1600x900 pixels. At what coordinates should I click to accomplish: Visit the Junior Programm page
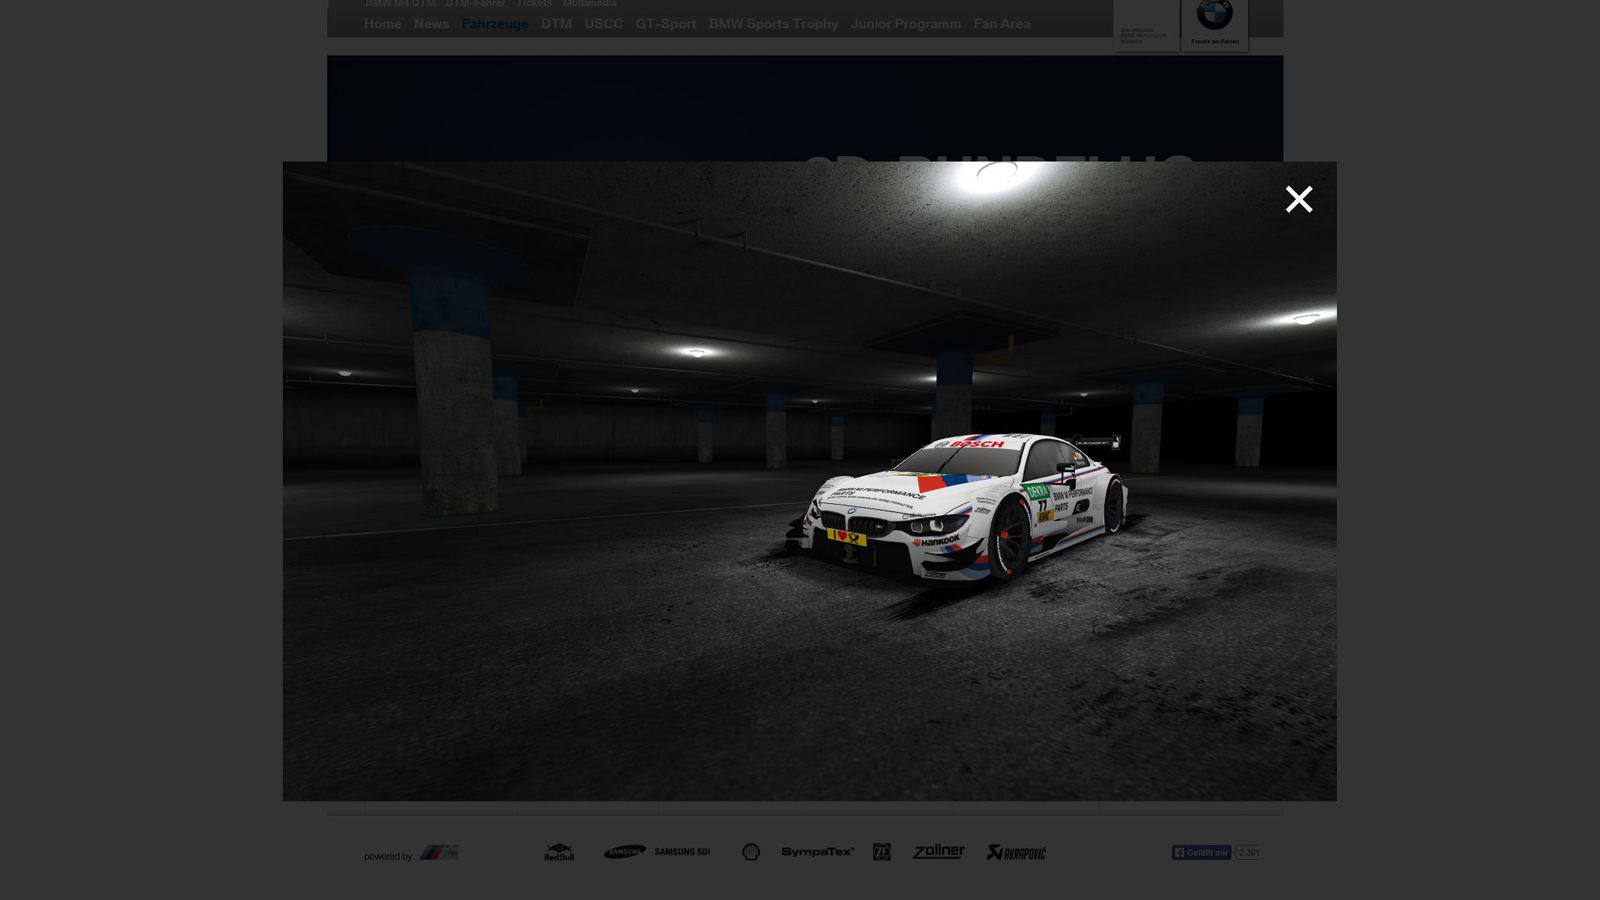905,24
